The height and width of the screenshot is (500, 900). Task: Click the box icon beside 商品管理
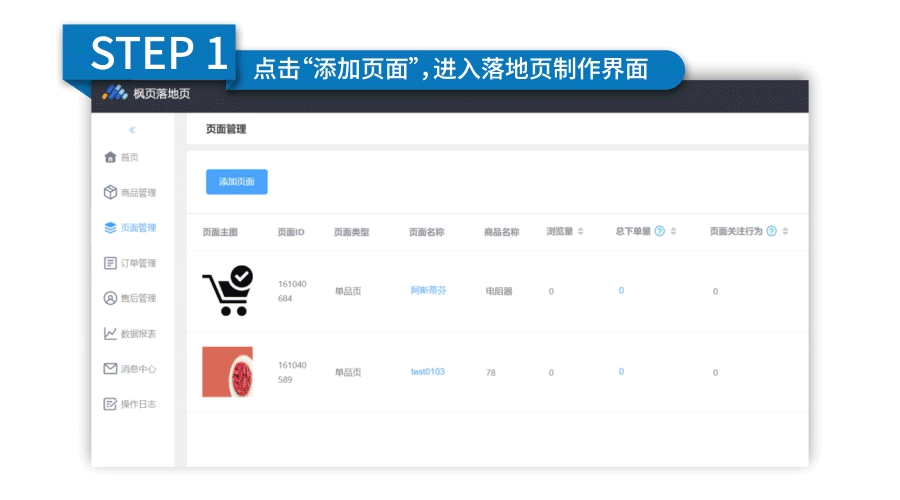(x=110, y=192)
